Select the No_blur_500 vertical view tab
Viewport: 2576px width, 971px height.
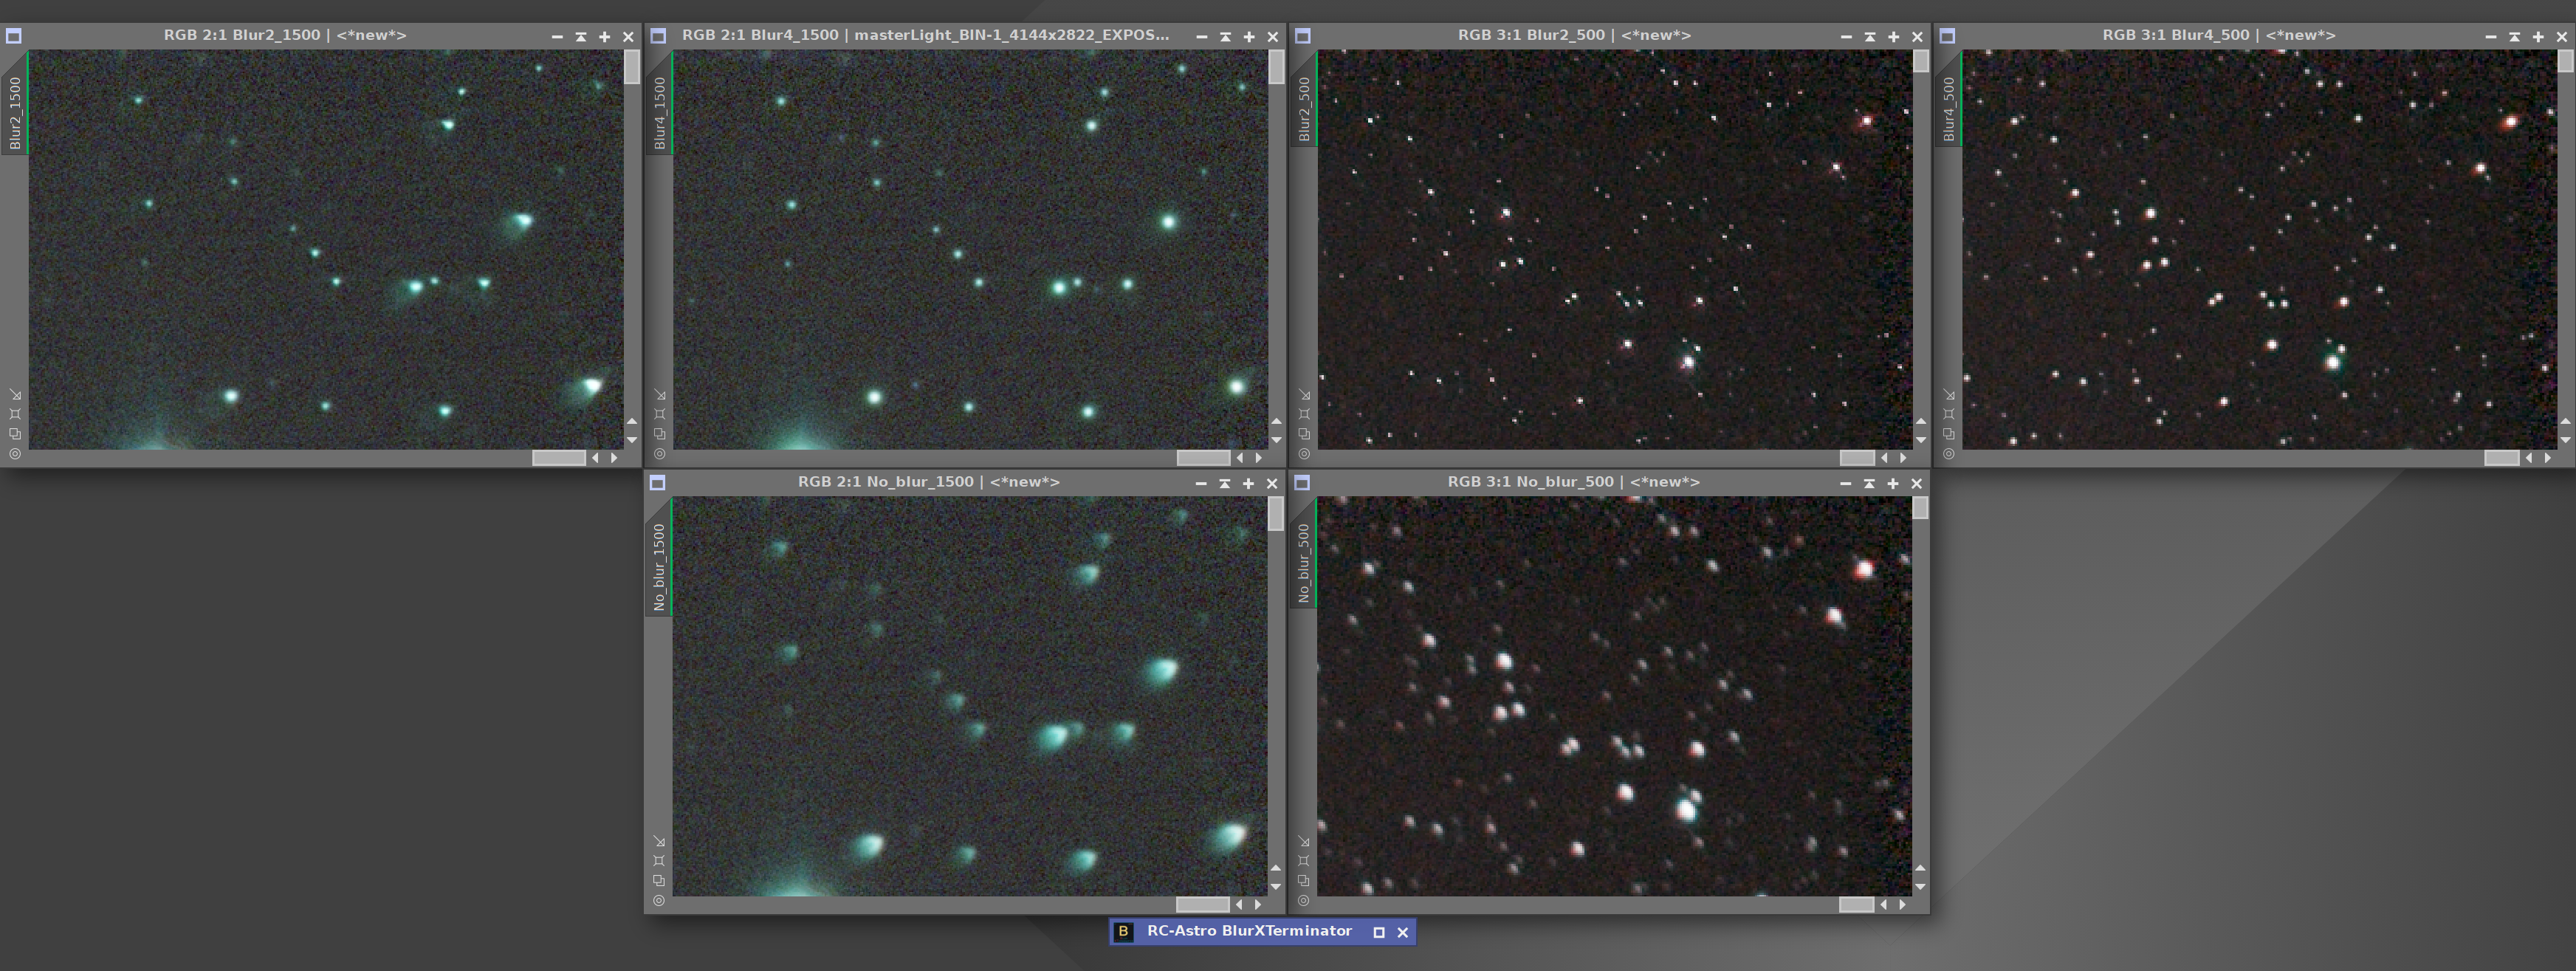point(1303,562)
